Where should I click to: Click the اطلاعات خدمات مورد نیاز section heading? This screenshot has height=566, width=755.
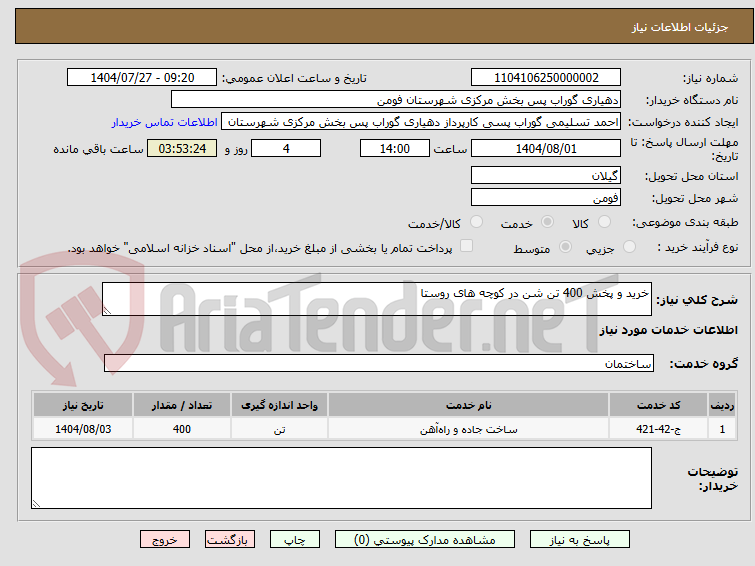point(668,330)
